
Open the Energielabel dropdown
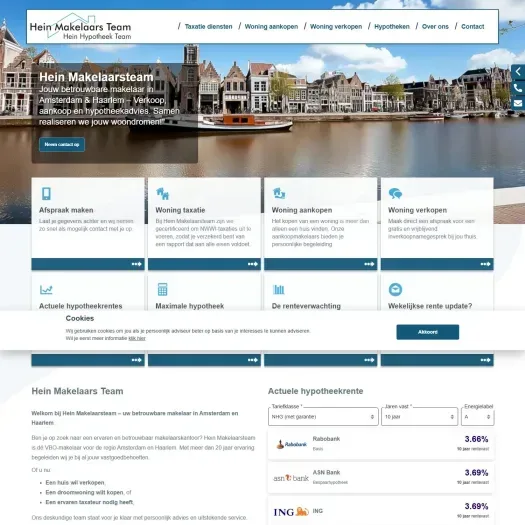[x=477, y=417]
